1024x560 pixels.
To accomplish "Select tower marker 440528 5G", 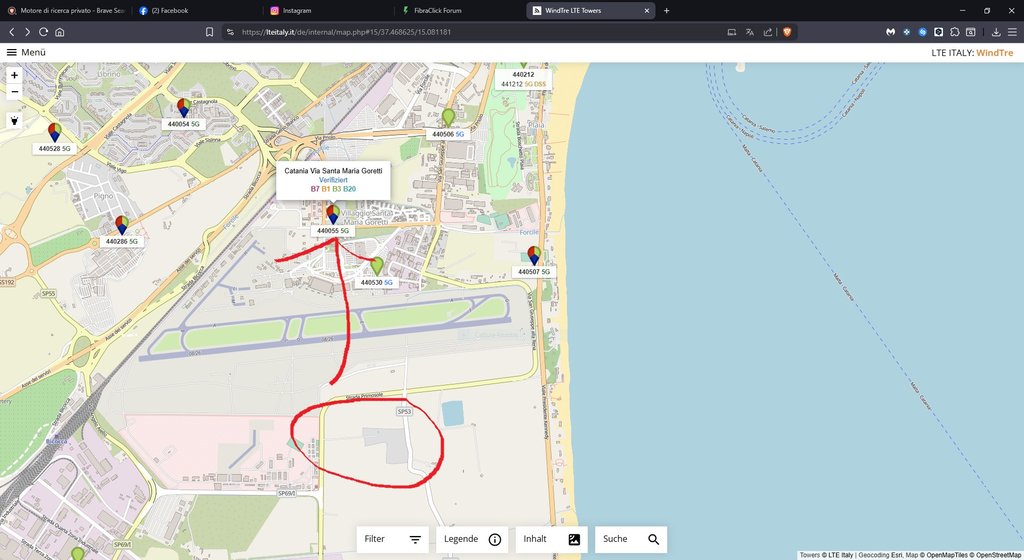I will 55,132.
